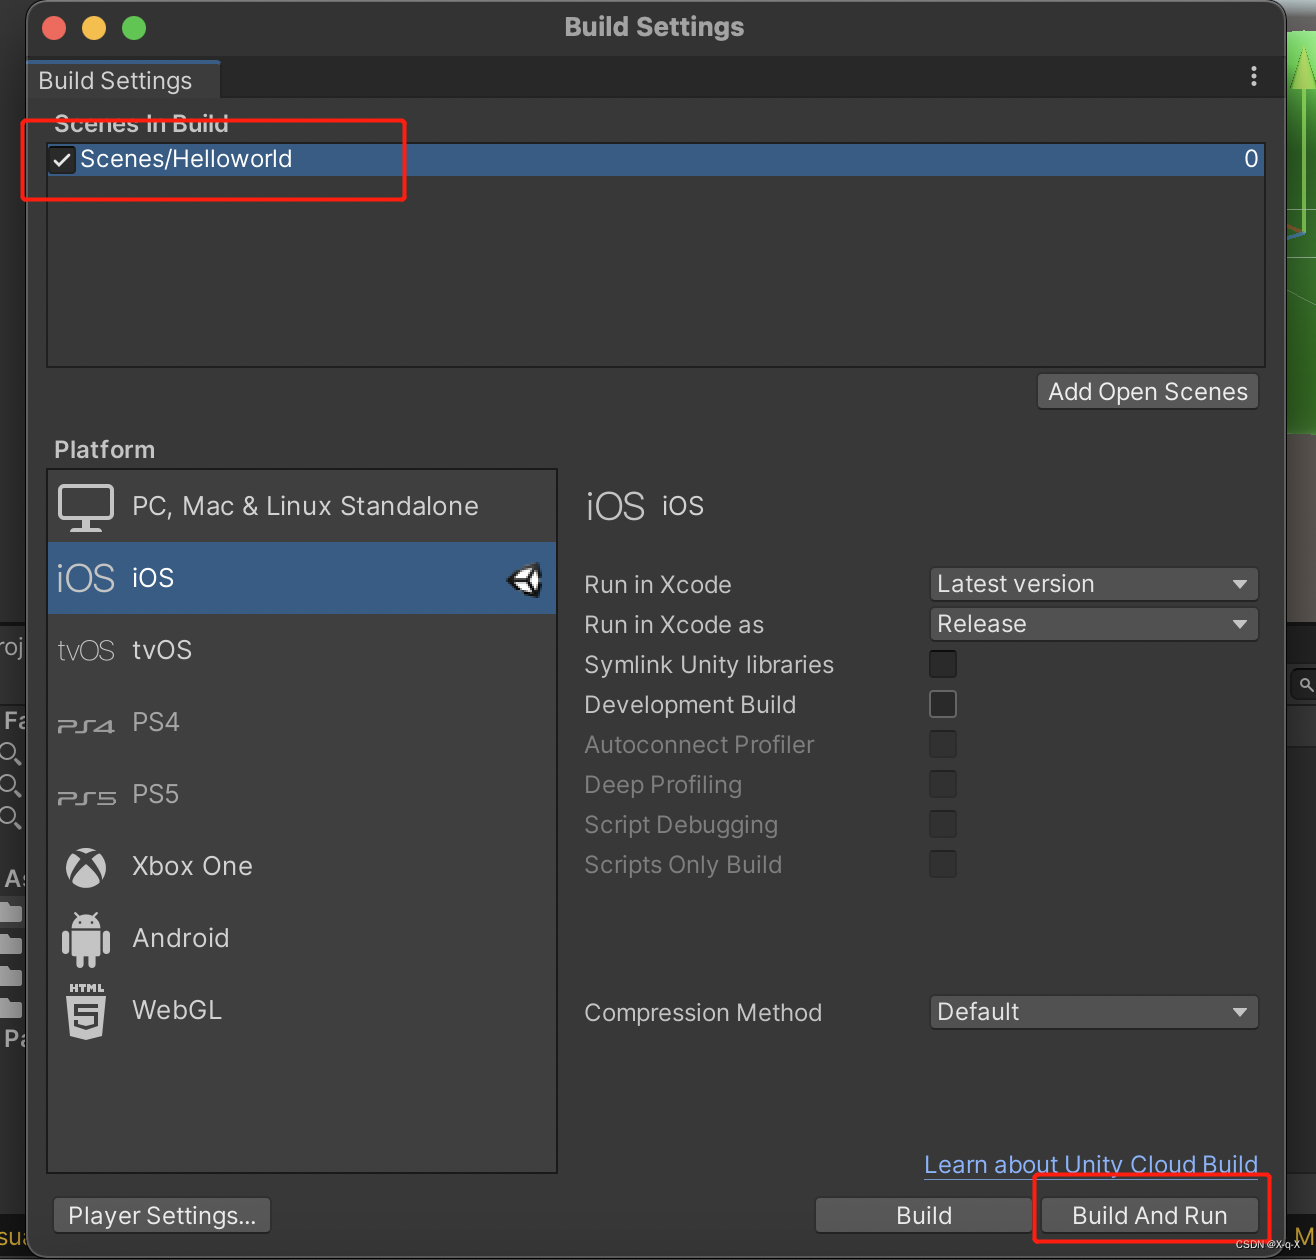Click the Run in Xcode label
This screenshot has width=1316, height=1260.
point(658,585)
